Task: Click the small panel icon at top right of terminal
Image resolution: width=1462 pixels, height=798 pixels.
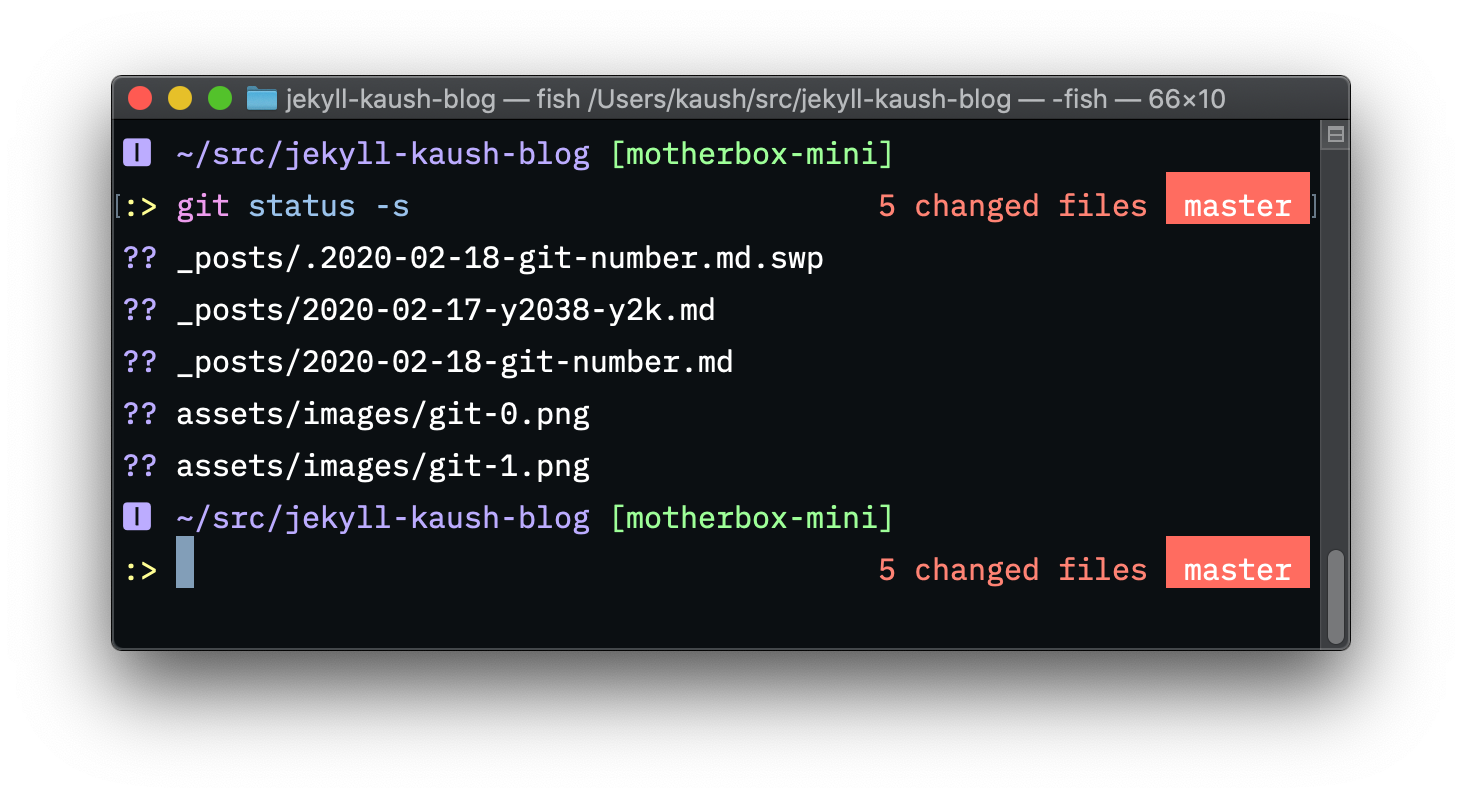Action: pos(1335,133)
